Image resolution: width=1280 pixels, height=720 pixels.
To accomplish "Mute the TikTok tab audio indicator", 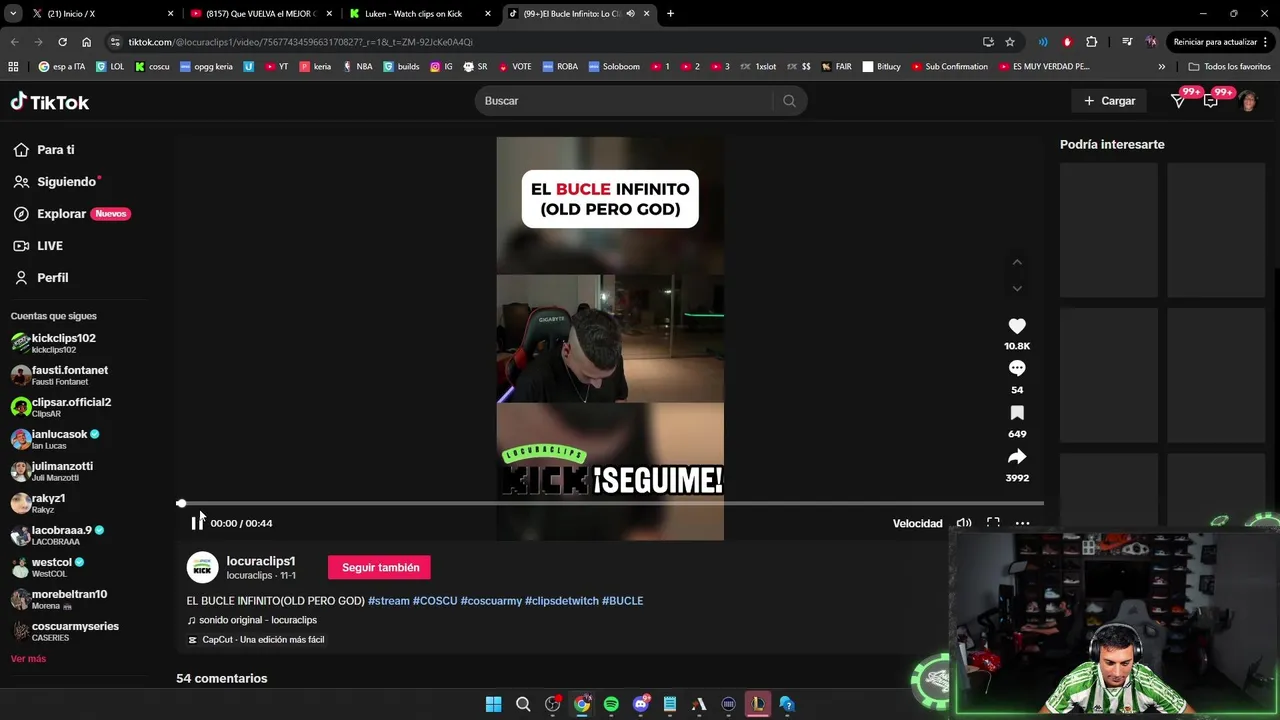I will tap(631, 14).
